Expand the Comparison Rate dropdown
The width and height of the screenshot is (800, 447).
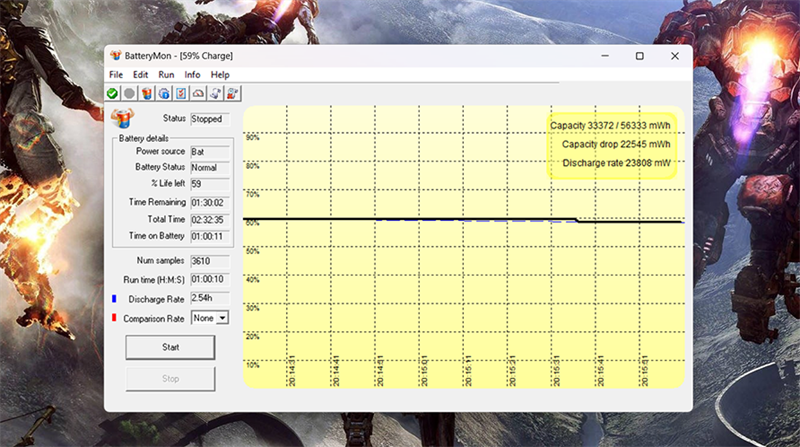click(x=222, y=318)
